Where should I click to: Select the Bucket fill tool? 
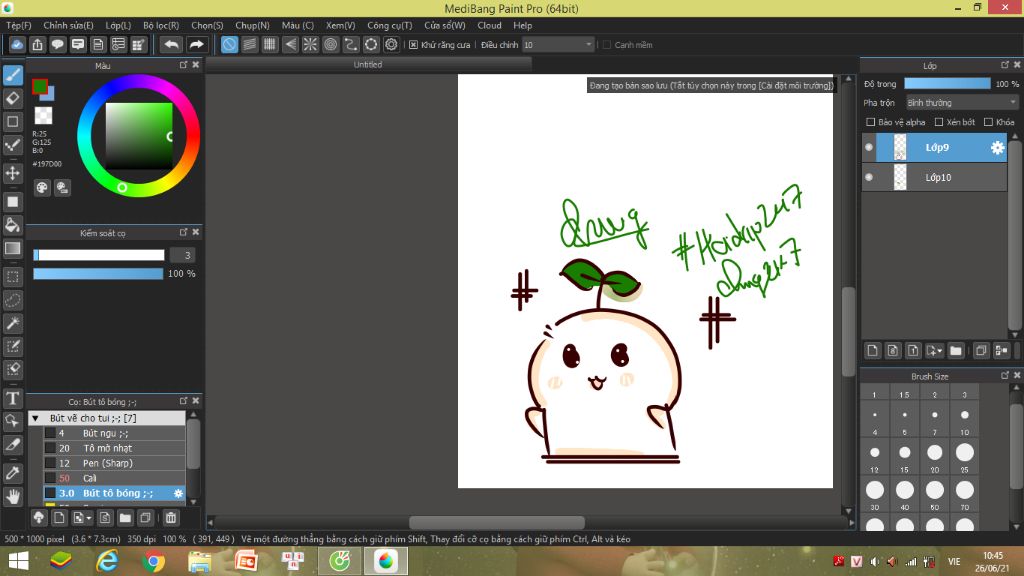pyautogui.click(x=13, y=225)
